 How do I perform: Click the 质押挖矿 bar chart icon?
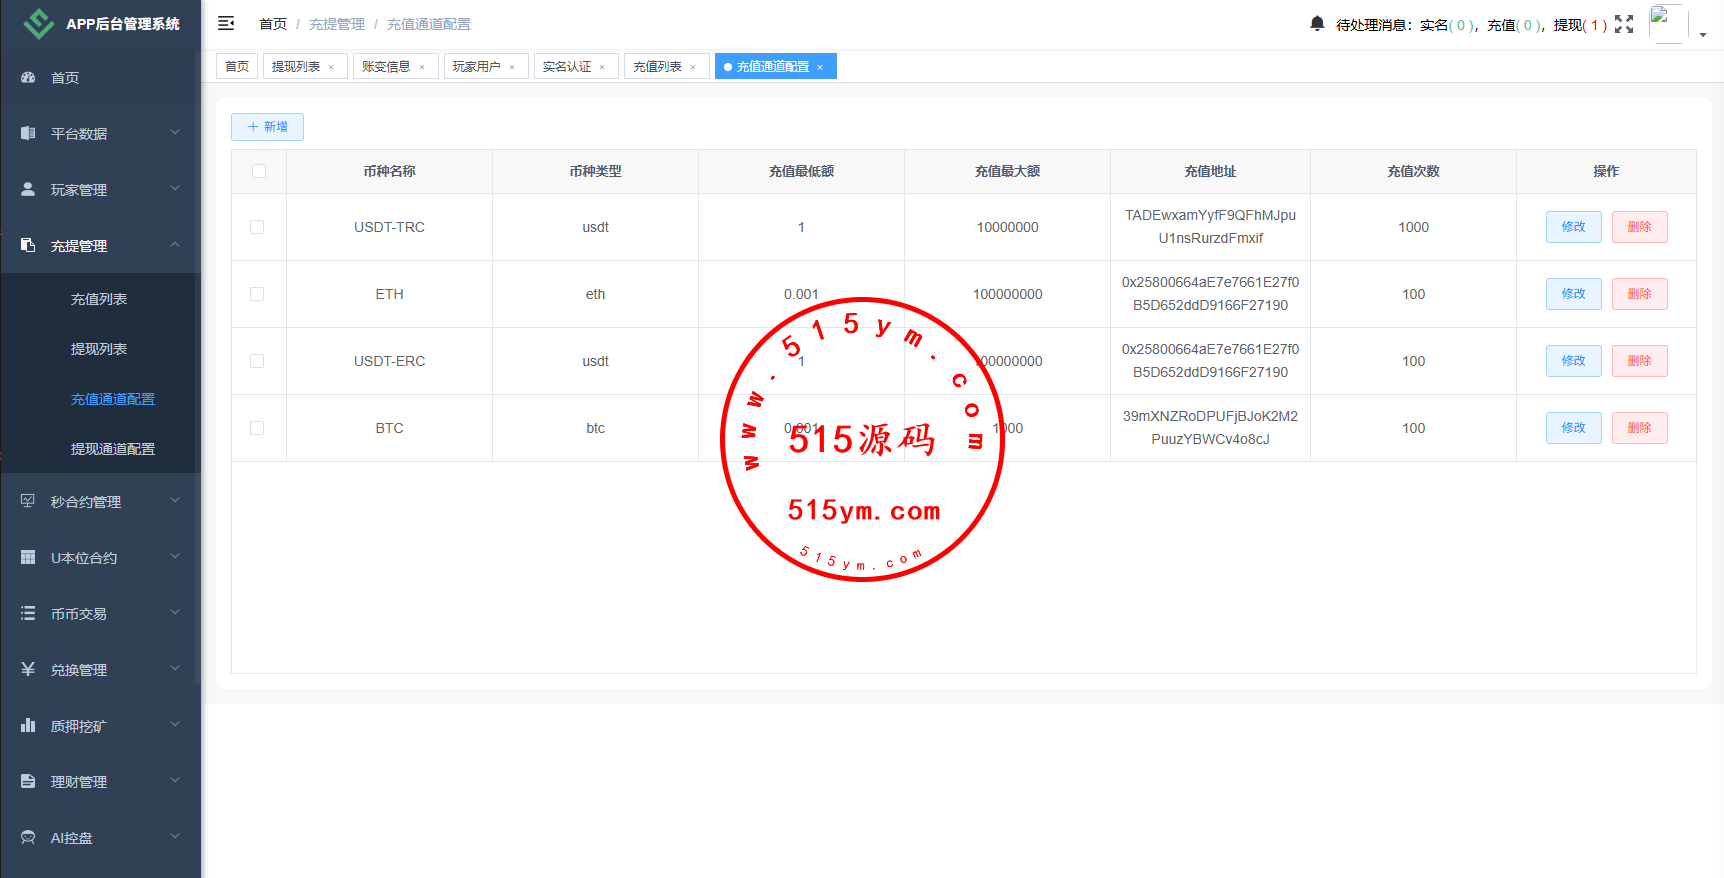point(28,725)
